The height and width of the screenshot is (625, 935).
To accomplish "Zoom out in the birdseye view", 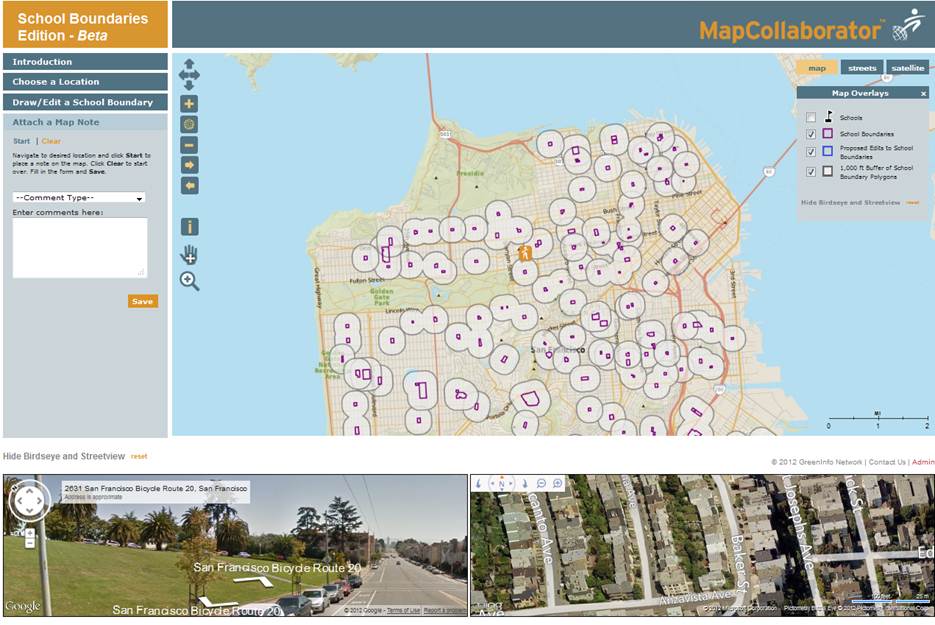I will point(541,484).
